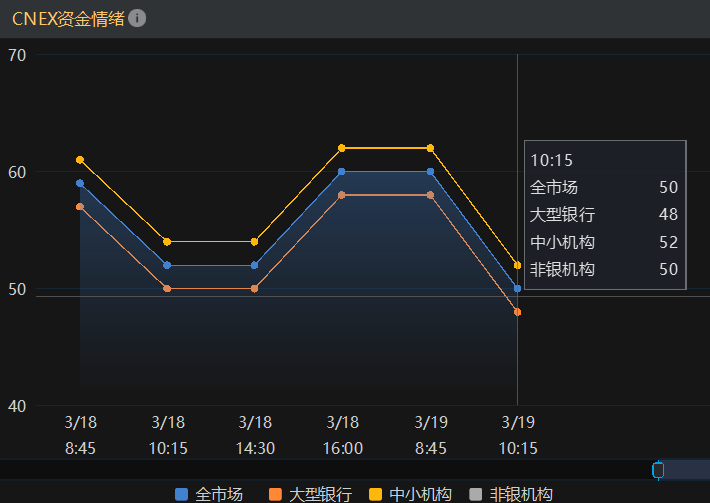Click the 3/18 8:45 x-axis label
The image size is (710, 503).
tap(80, 435)
